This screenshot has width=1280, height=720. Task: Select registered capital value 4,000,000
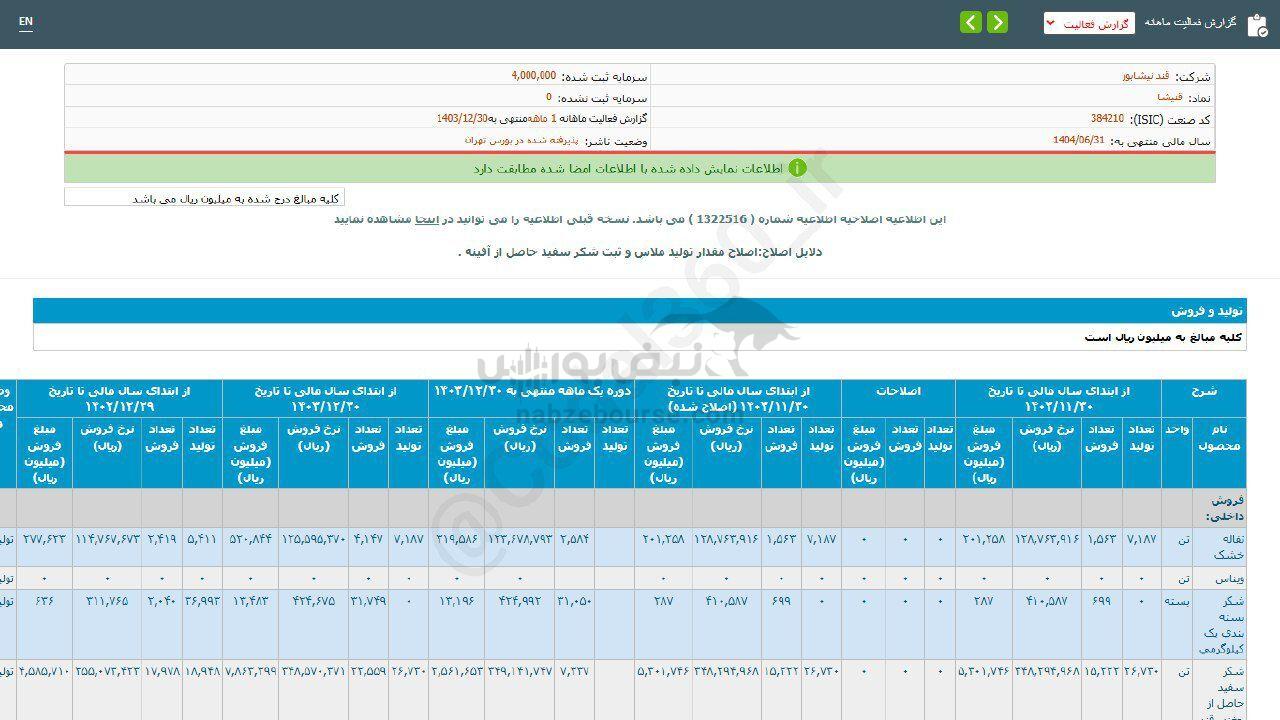(533, 76)
